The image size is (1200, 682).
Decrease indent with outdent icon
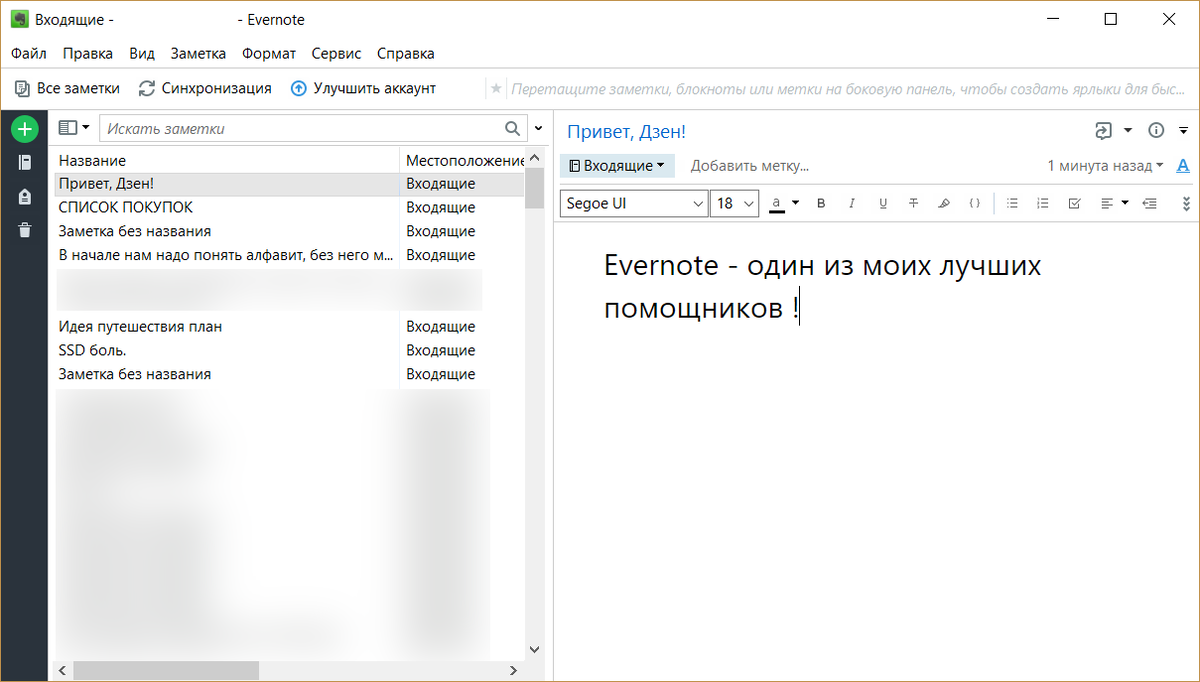1150,203
